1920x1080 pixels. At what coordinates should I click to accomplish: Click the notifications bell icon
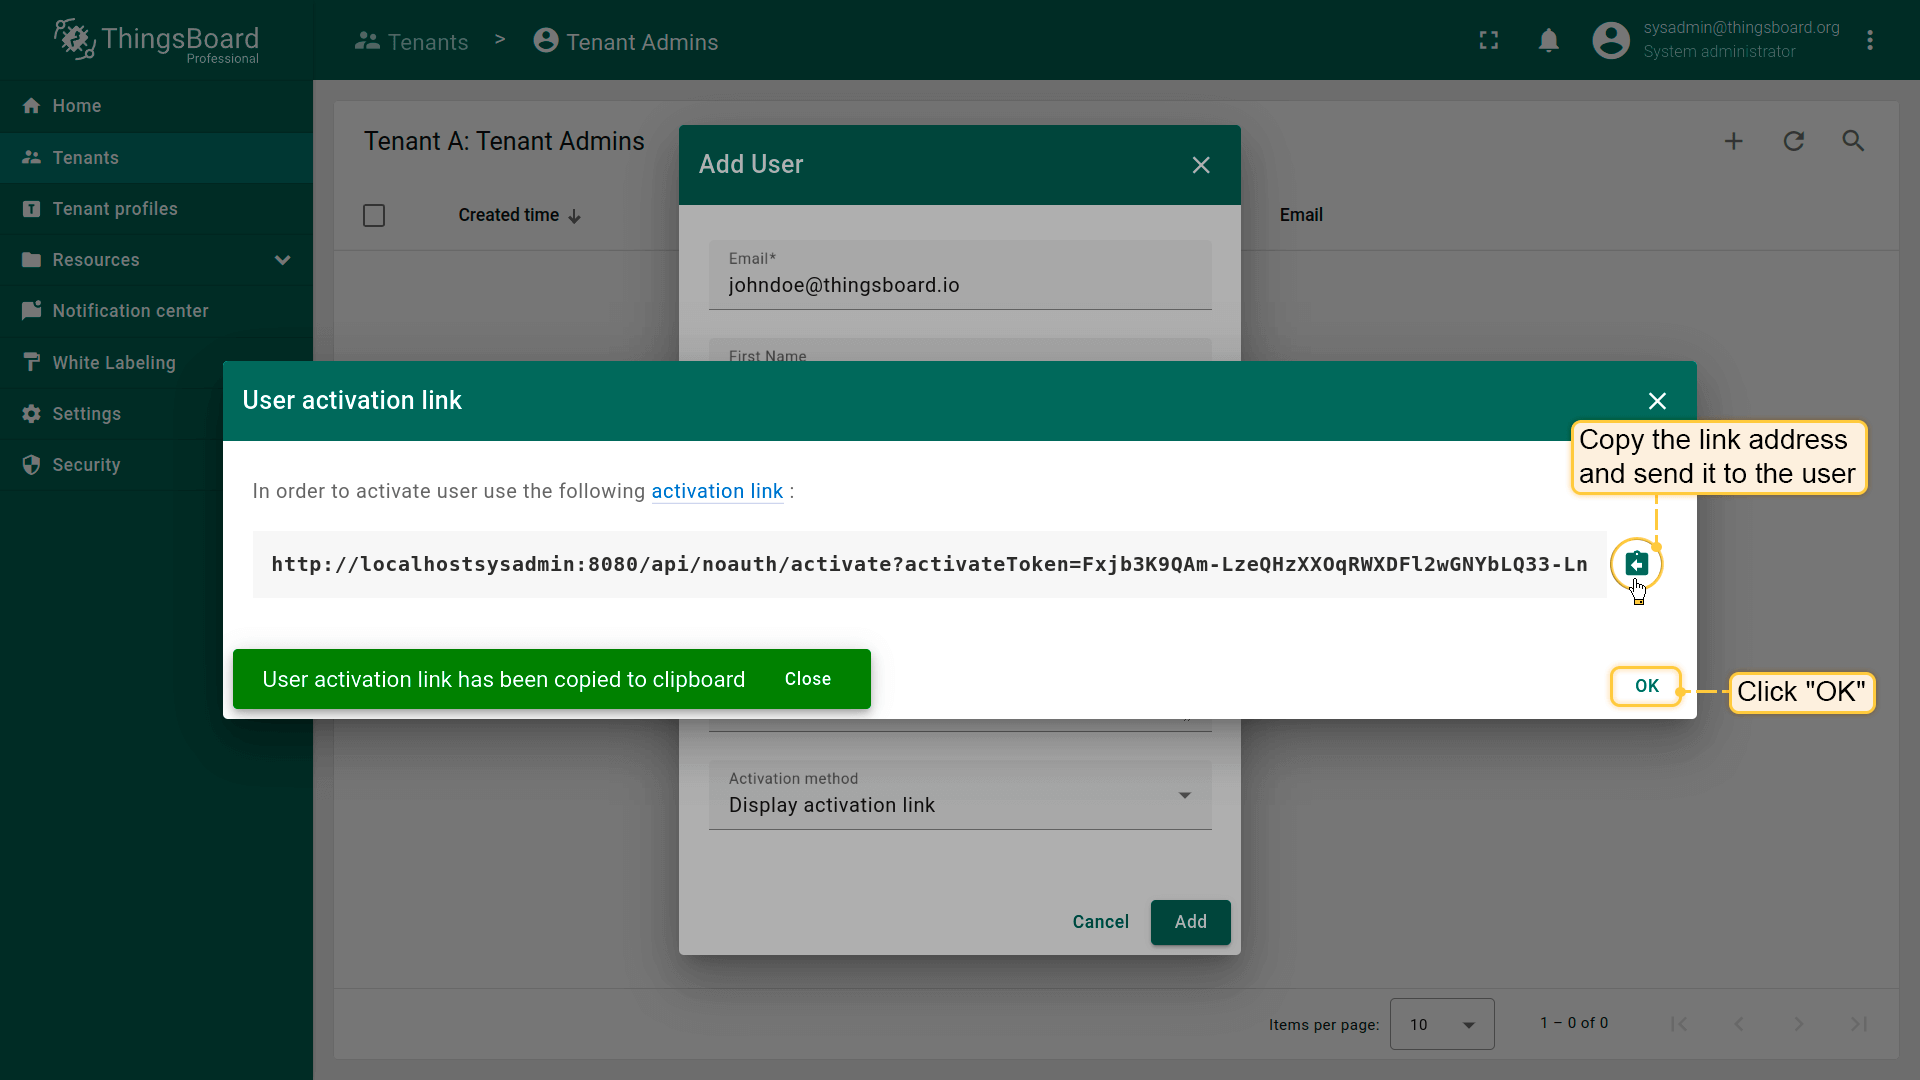coord(1548,40)
